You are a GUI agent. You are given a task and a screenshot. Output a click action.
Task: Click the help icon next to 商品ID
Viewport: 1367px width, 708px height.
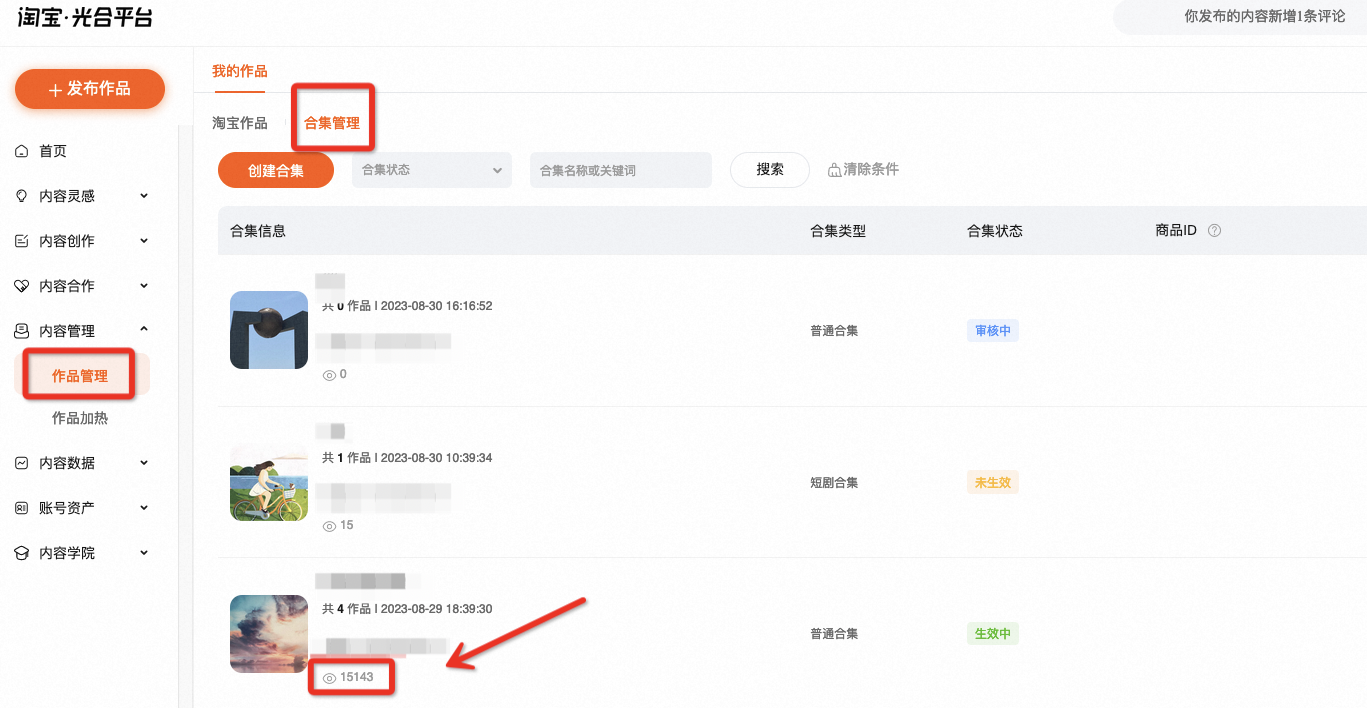(1215, 230)
